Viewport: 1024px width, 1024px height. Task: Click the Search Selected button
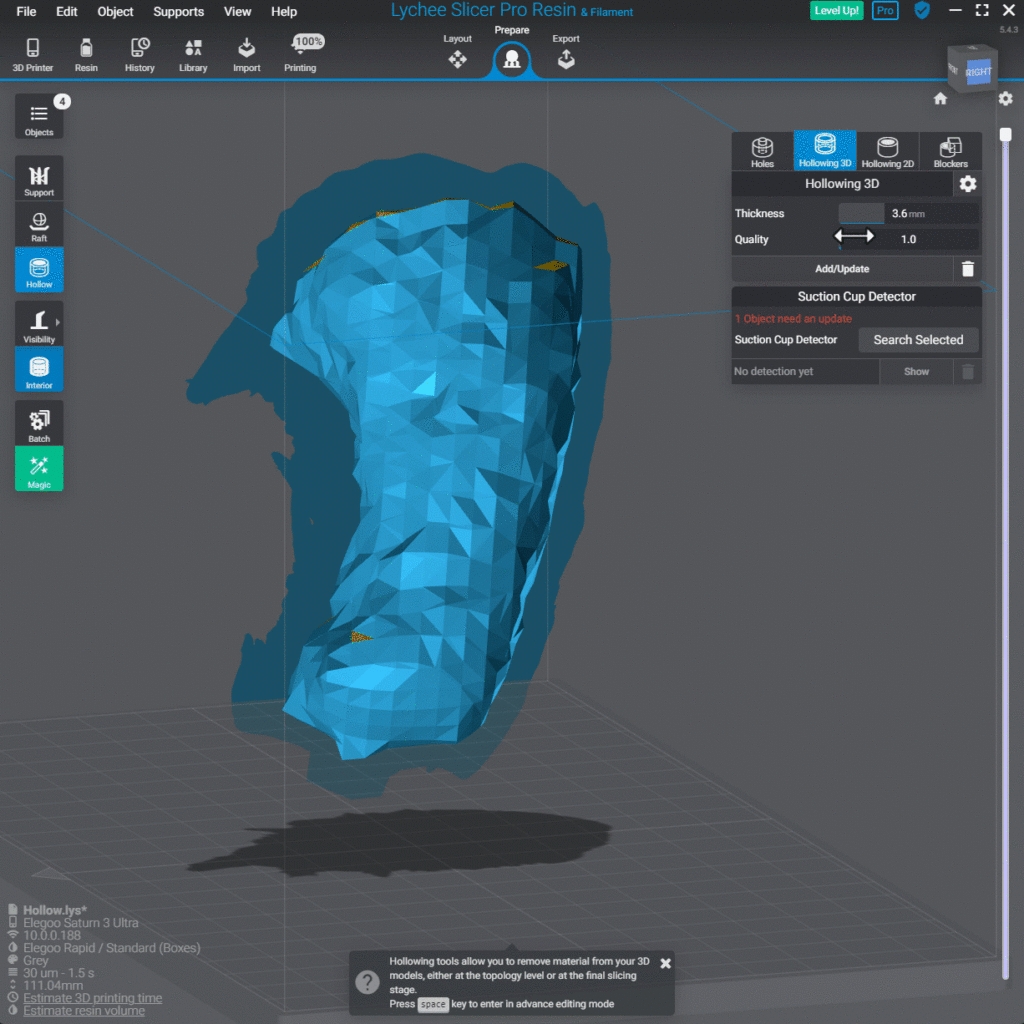point(918,340)
